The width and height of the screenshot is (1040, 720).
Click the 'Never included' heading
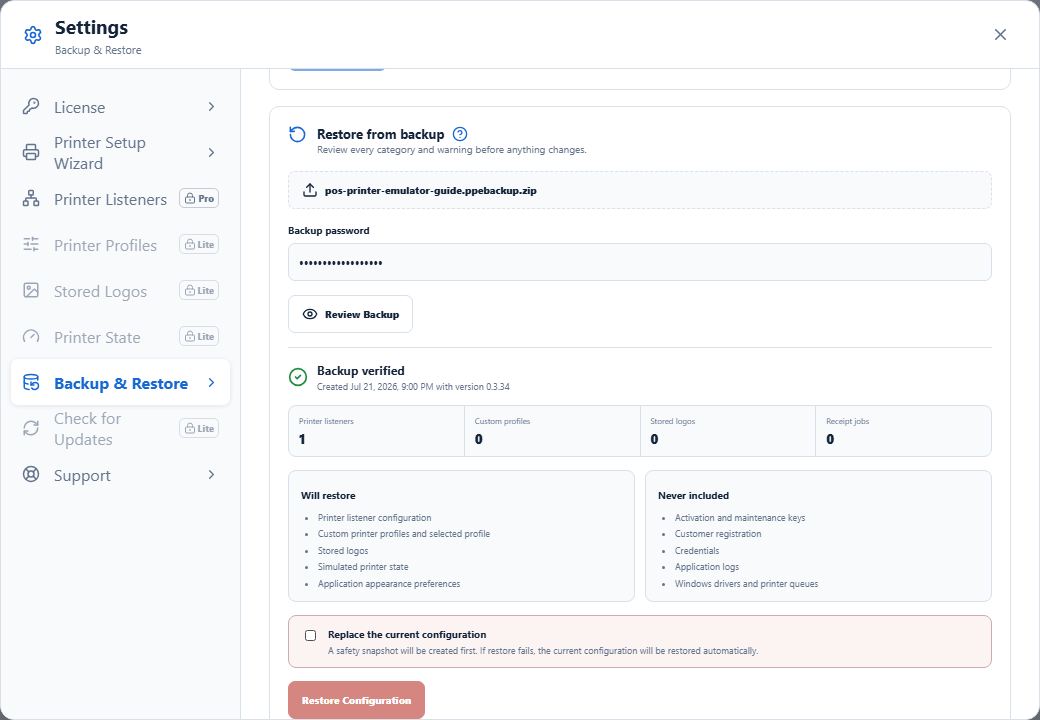tap(693, 495)
